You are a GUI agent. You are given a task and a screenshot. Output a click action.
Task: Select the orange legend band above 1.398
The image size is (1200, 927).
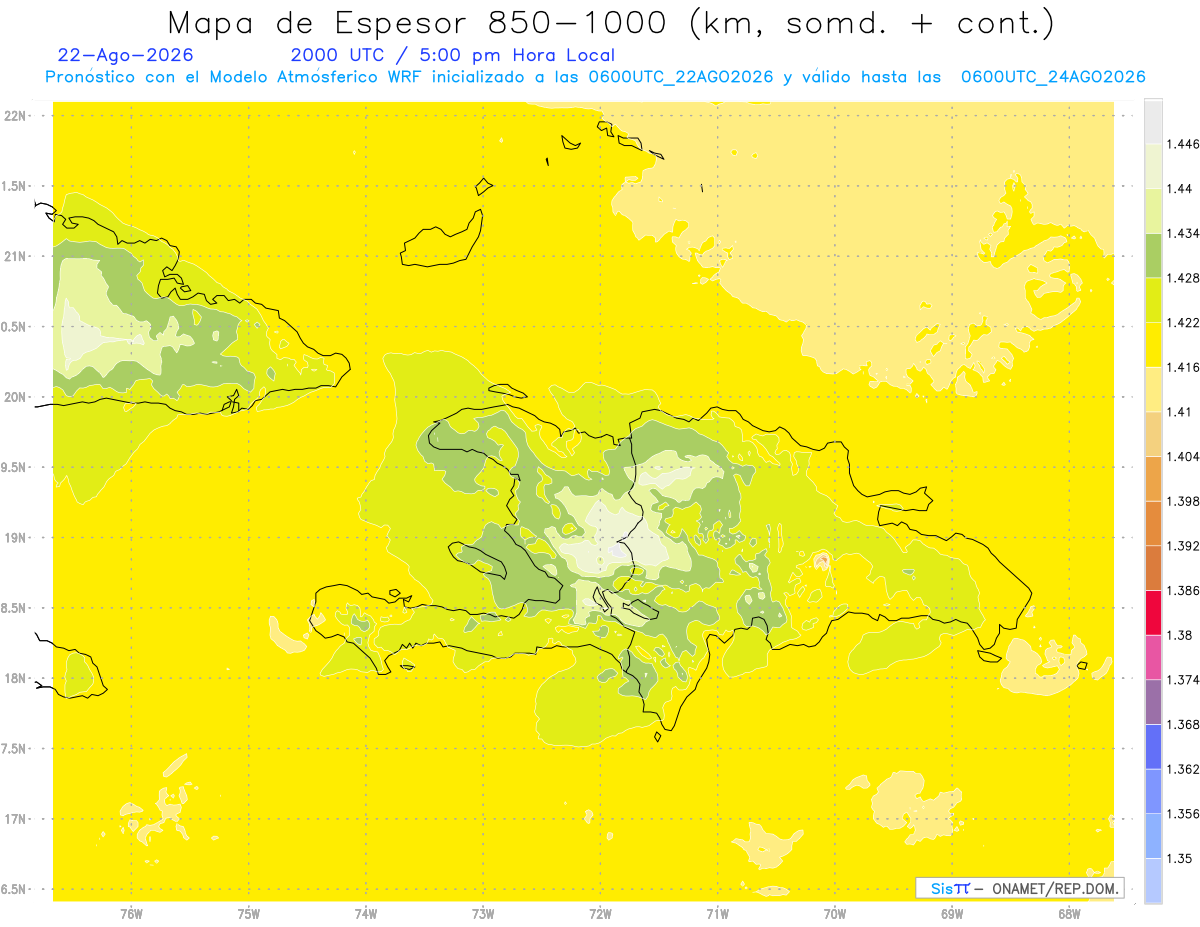pyautogui.click(x=1153, y=479)
